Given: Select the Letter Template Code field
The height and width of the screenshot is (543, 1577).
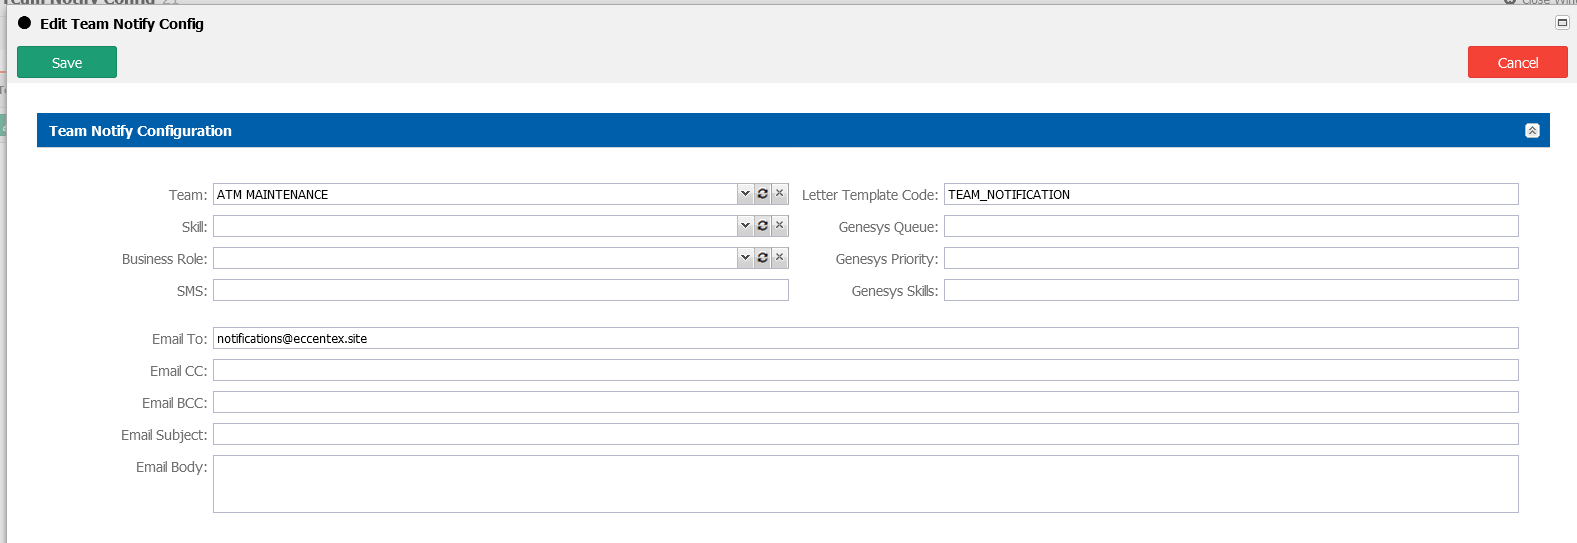Looking at the screenshot, I should pyautogui.click(x=1230, y=194).
